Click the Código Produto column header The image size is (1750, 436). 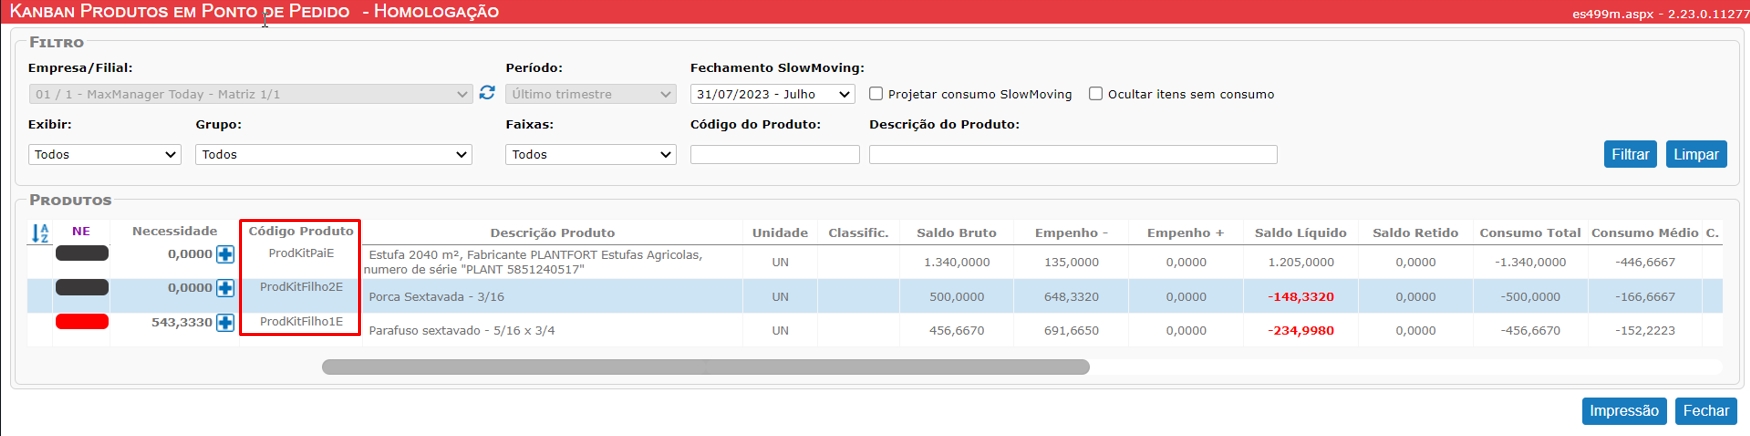[x=301, y=231]
